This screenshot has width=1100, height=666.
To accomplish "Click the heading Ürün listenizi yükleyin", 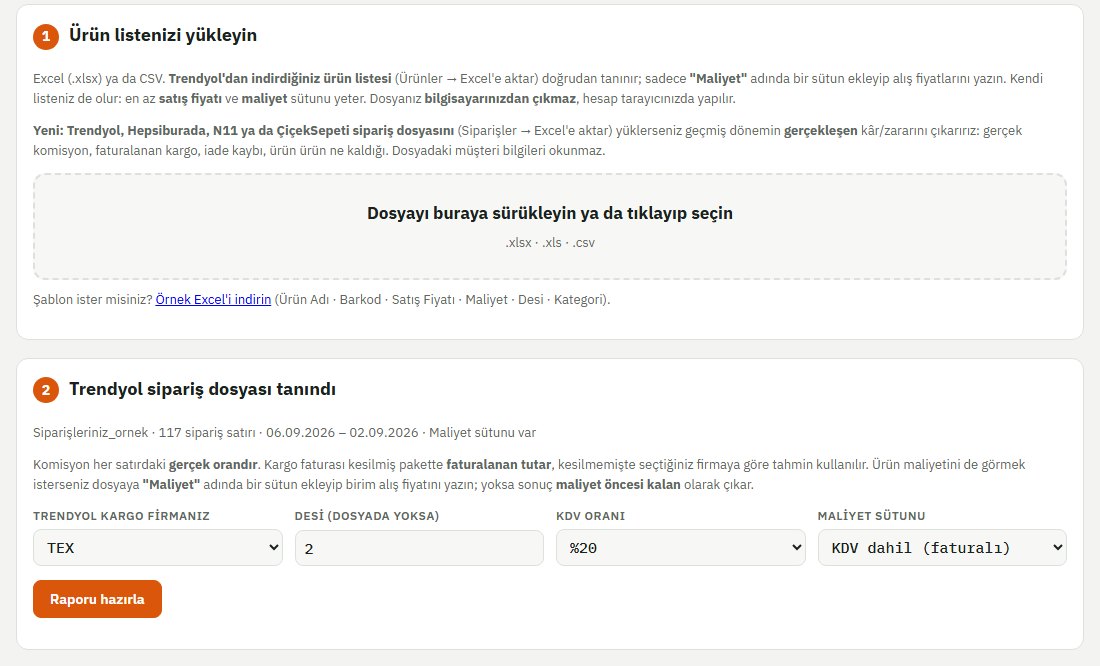I will pos(163,35).
